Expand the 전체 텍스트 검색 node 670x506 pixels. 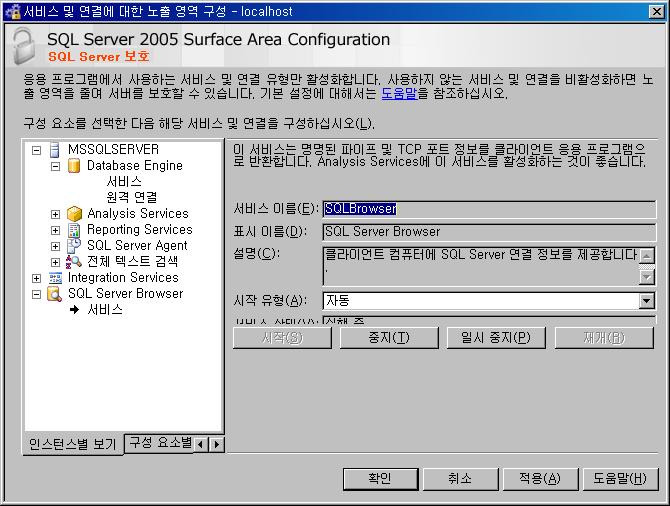(x=56, y=262)
